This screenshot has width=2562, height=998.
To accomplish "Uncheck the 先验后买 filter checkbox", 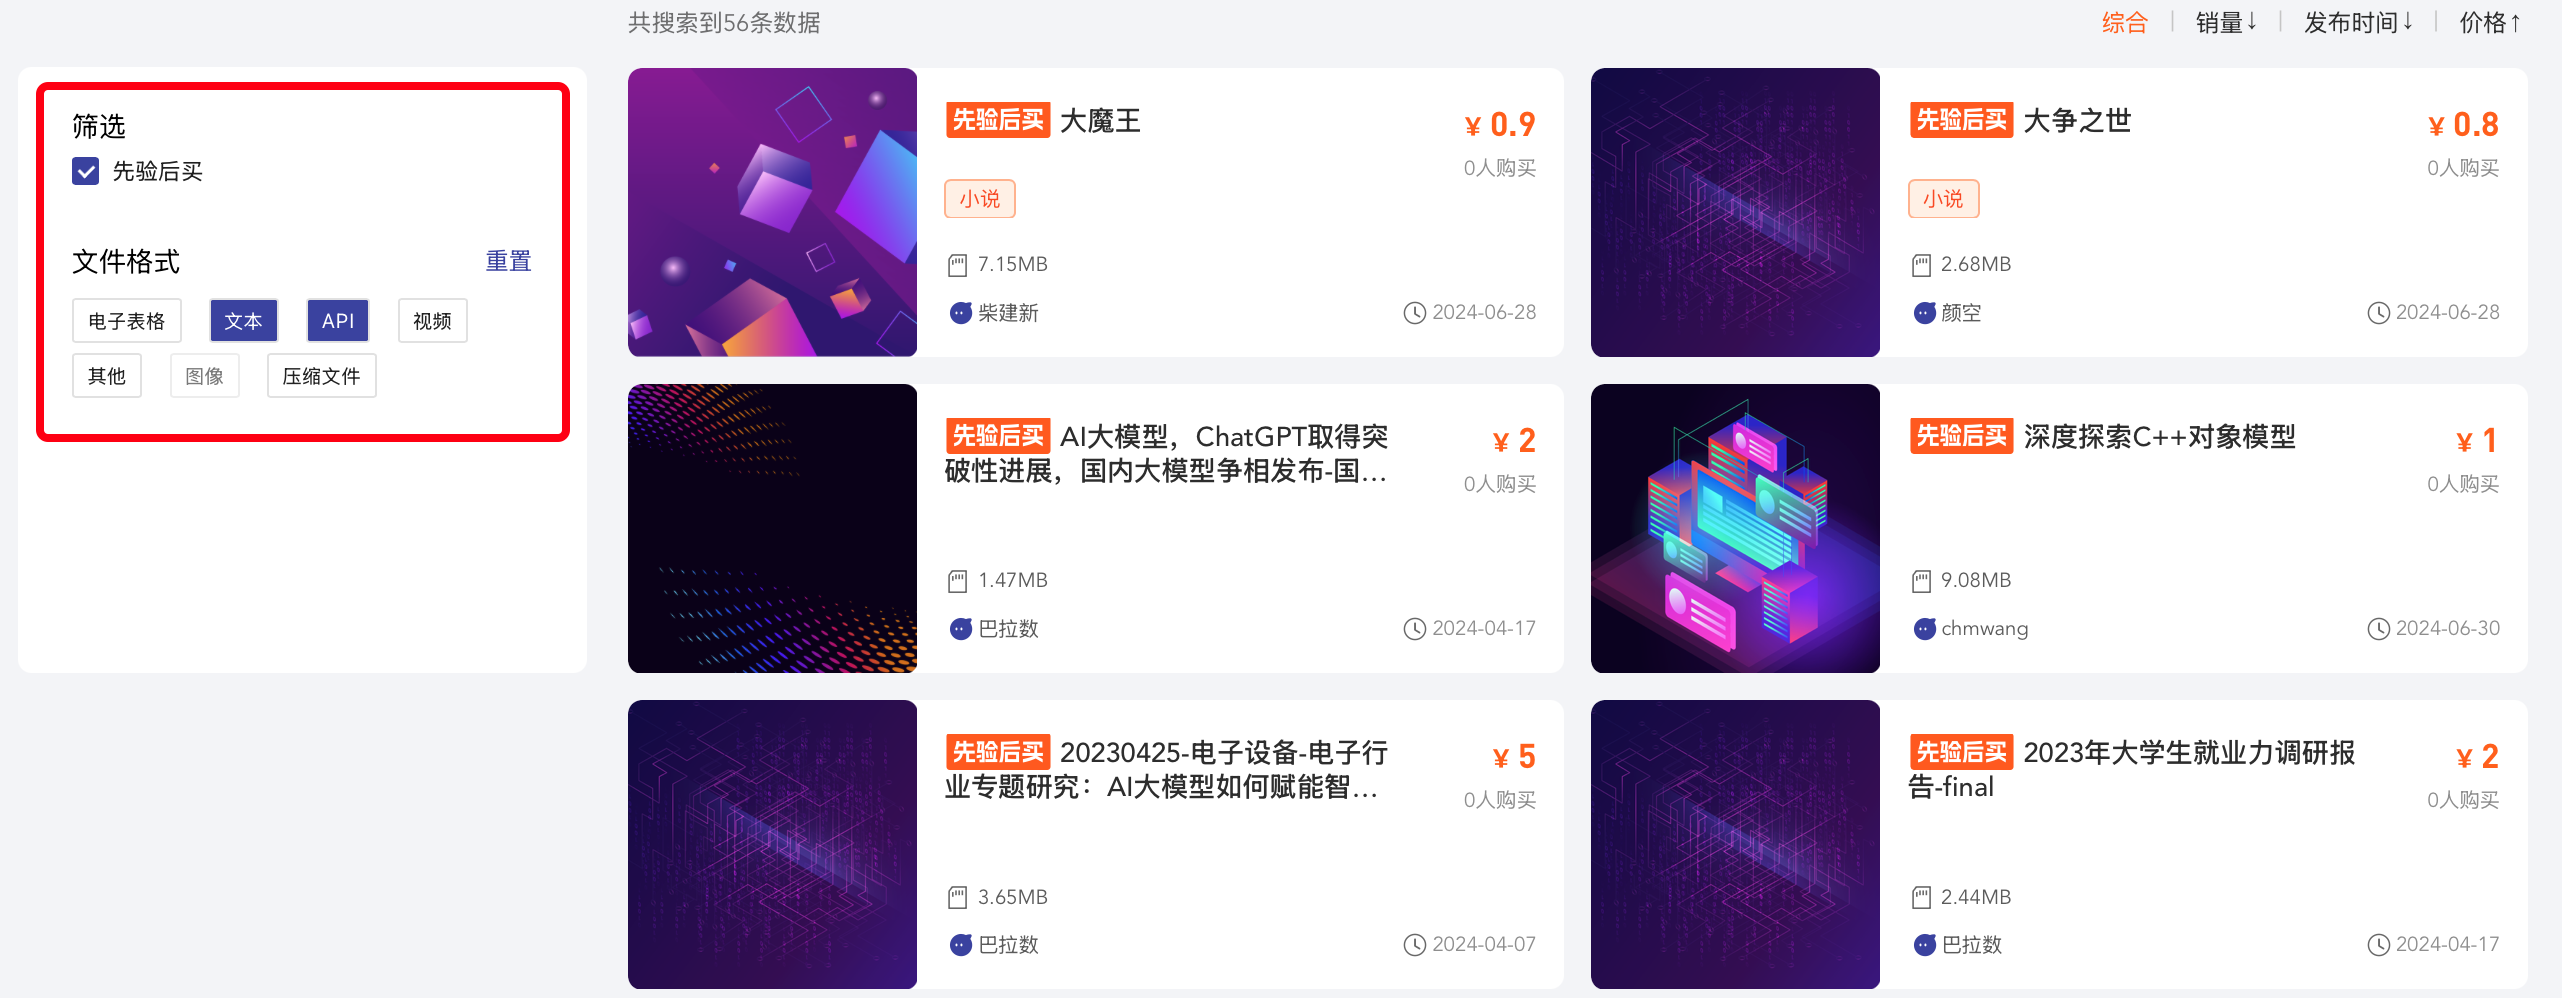I will pos(86,171).
